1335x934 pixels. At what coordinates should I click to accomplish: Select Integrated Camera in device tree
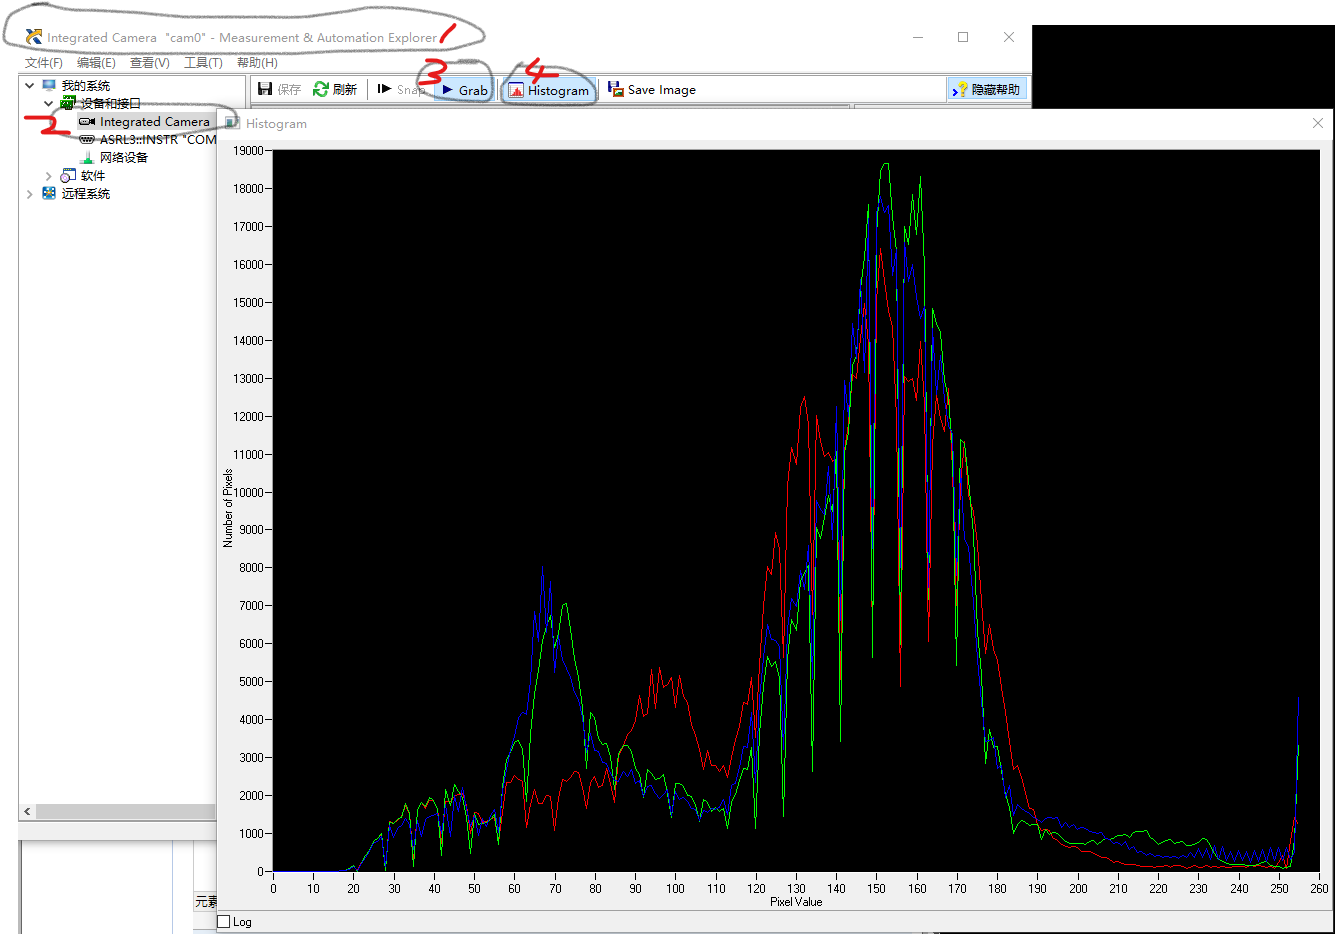(x=154, y=122)
